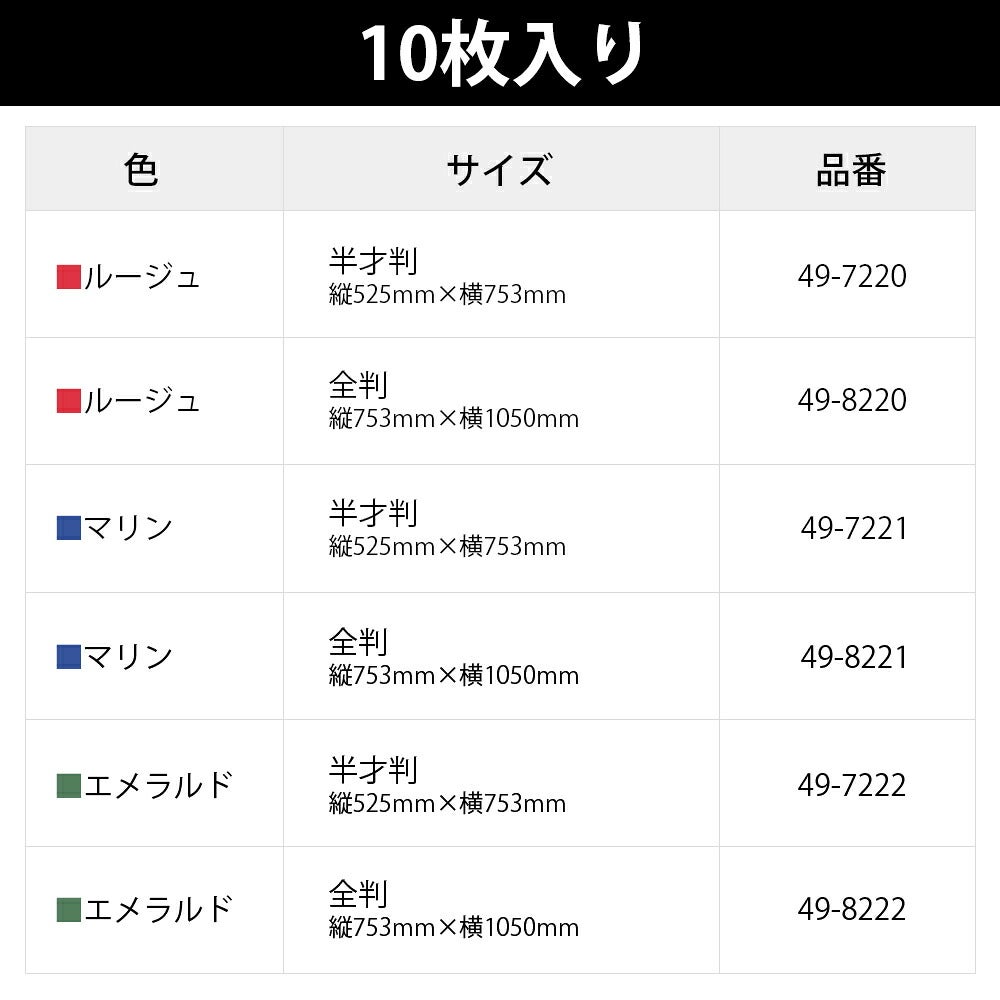Click 全判 size text in the last エメラルド row
This screenshot has width=1000, height=1000.
(x=358, y=893)
